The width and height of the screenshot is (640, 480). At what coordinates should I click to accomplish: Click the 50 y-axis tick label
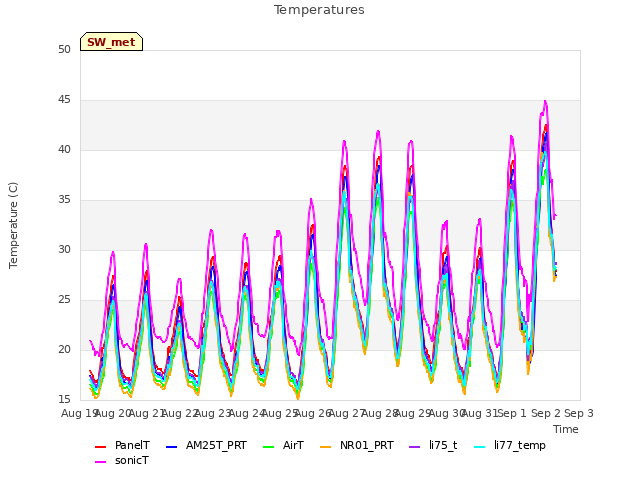tap(64, 49)
